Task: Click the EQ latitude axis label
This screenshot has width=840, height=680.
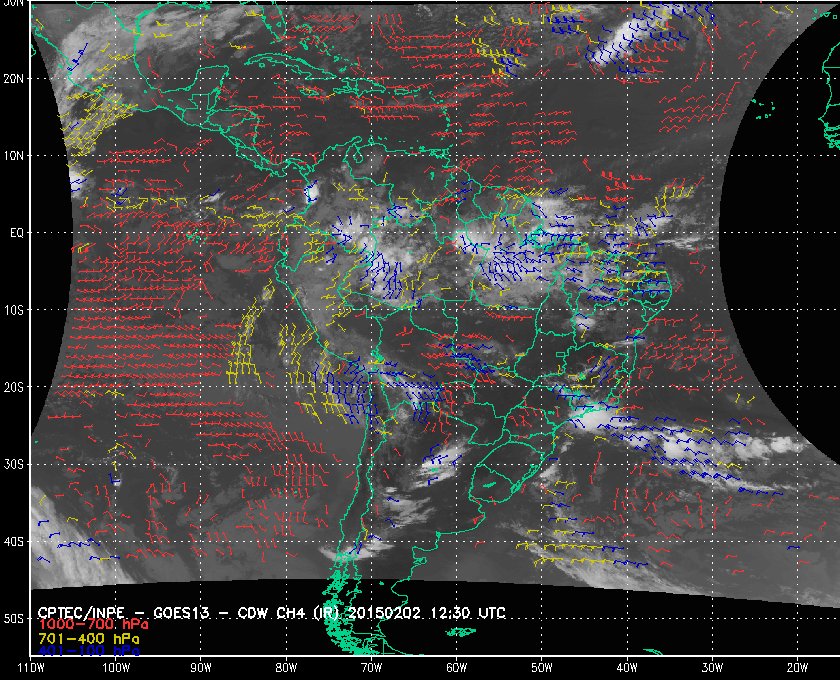Action: pyautogui.click(x=14, y=232)
